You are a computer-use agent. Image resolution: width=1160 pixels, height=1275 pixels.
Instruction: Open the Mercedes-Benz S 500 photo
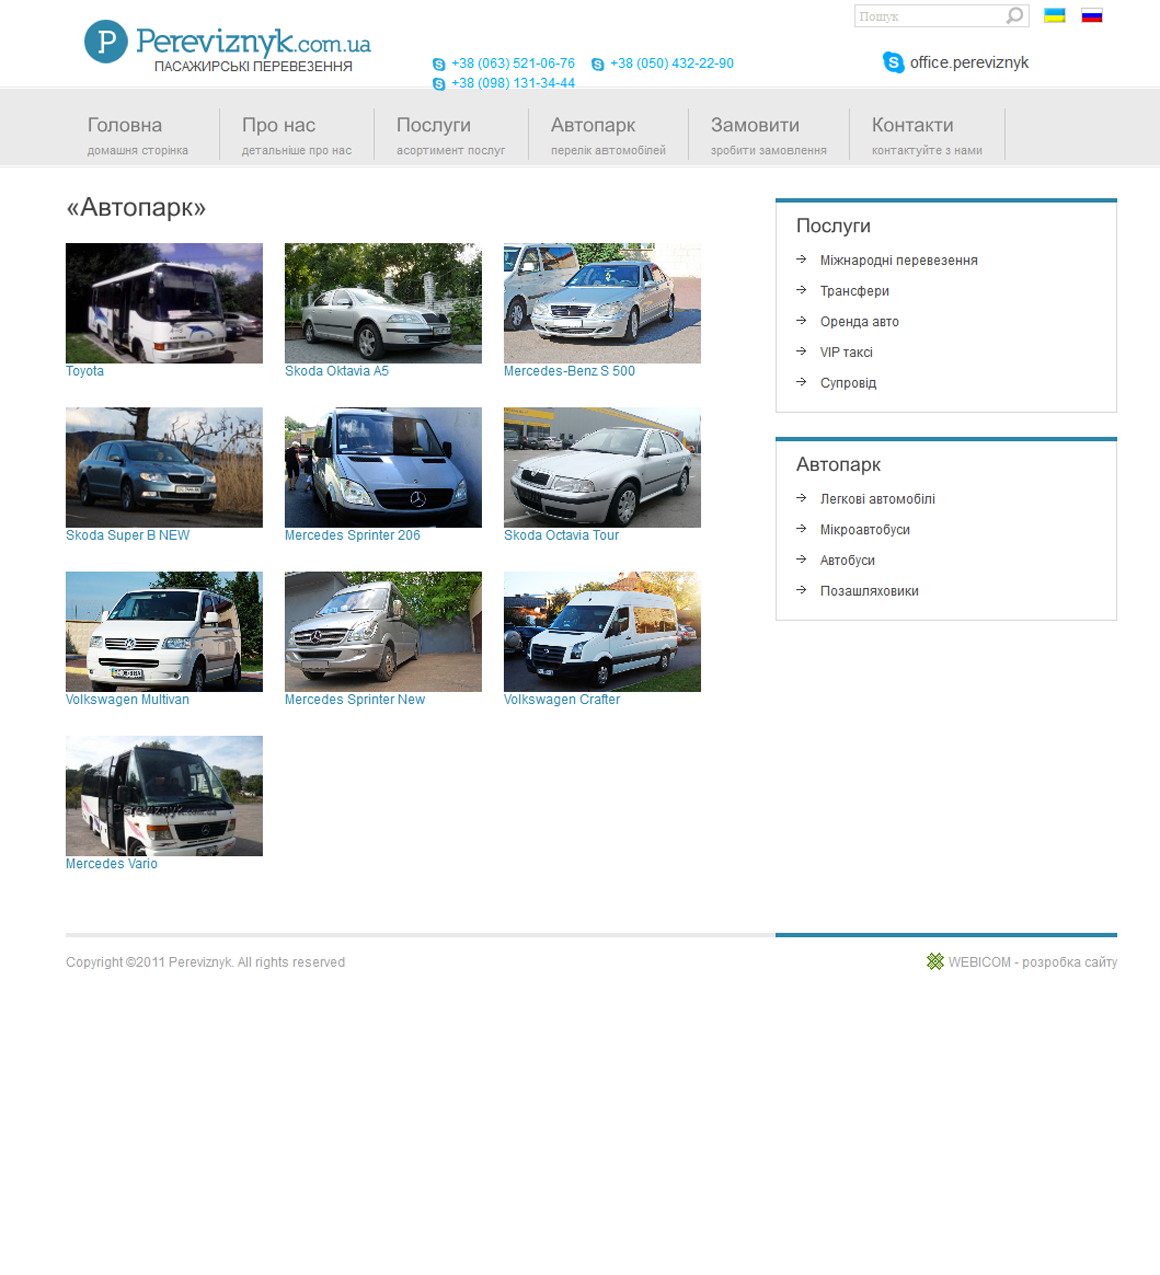[602, 303]
